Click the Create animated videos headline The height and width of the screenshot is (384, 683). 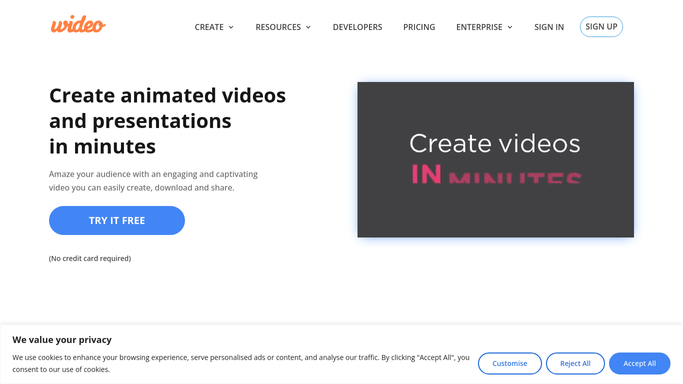167,121
